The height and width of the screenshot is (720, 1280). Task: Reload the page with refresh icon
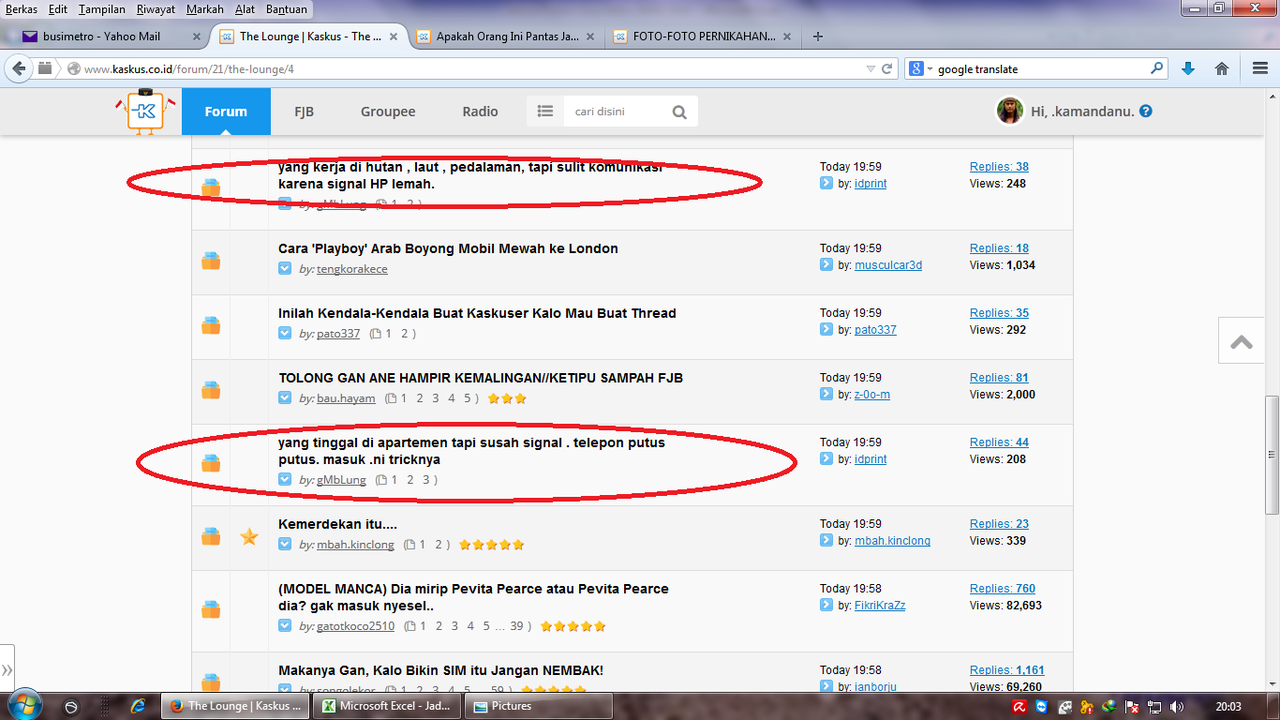tap(886, 69)
